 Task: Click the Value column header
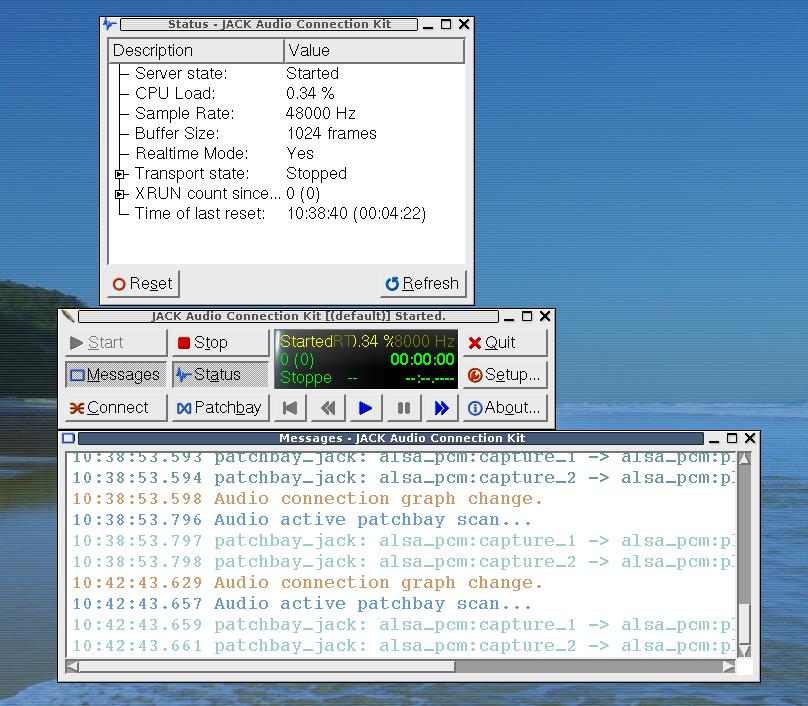click(x=374, y=51)
